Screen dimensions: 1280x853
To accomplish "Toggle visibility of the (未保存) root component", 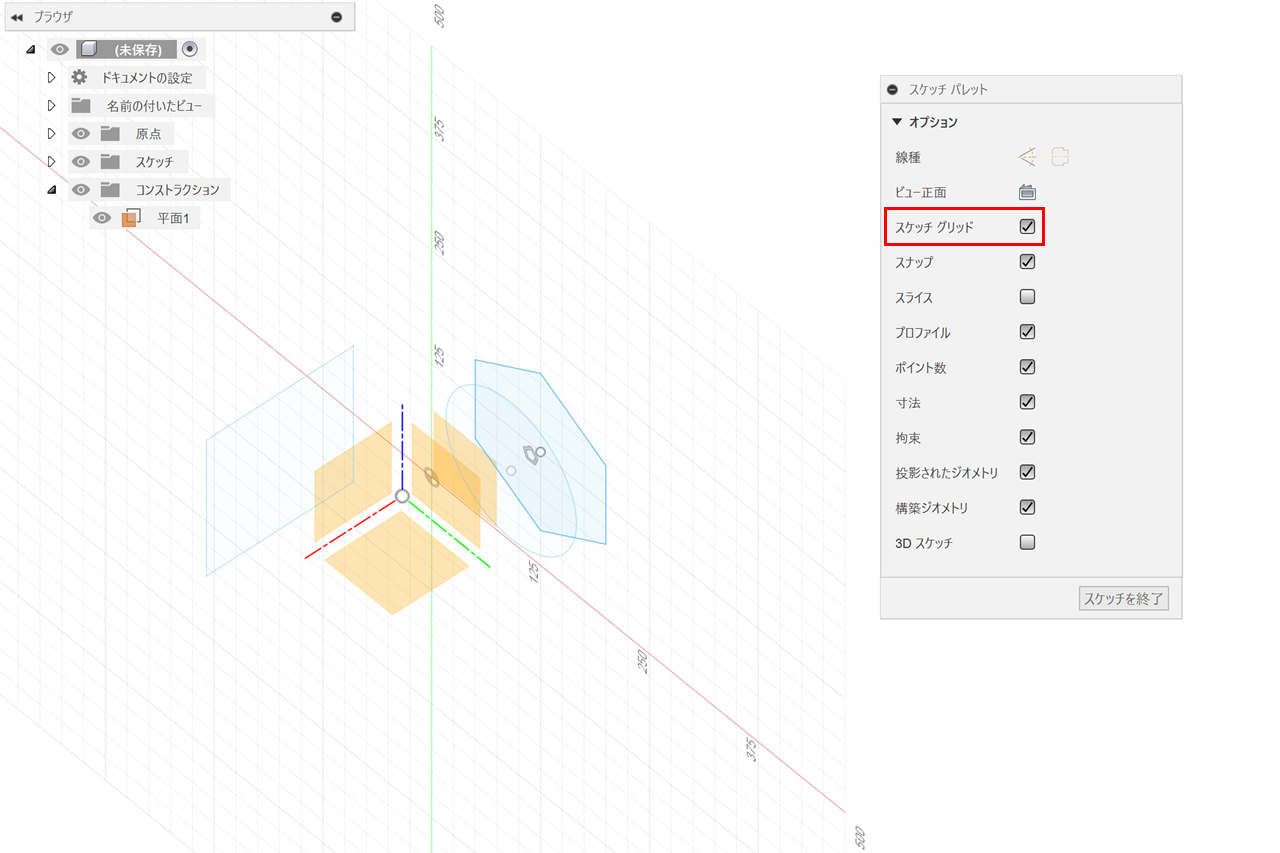I will [x=60, y=49].
